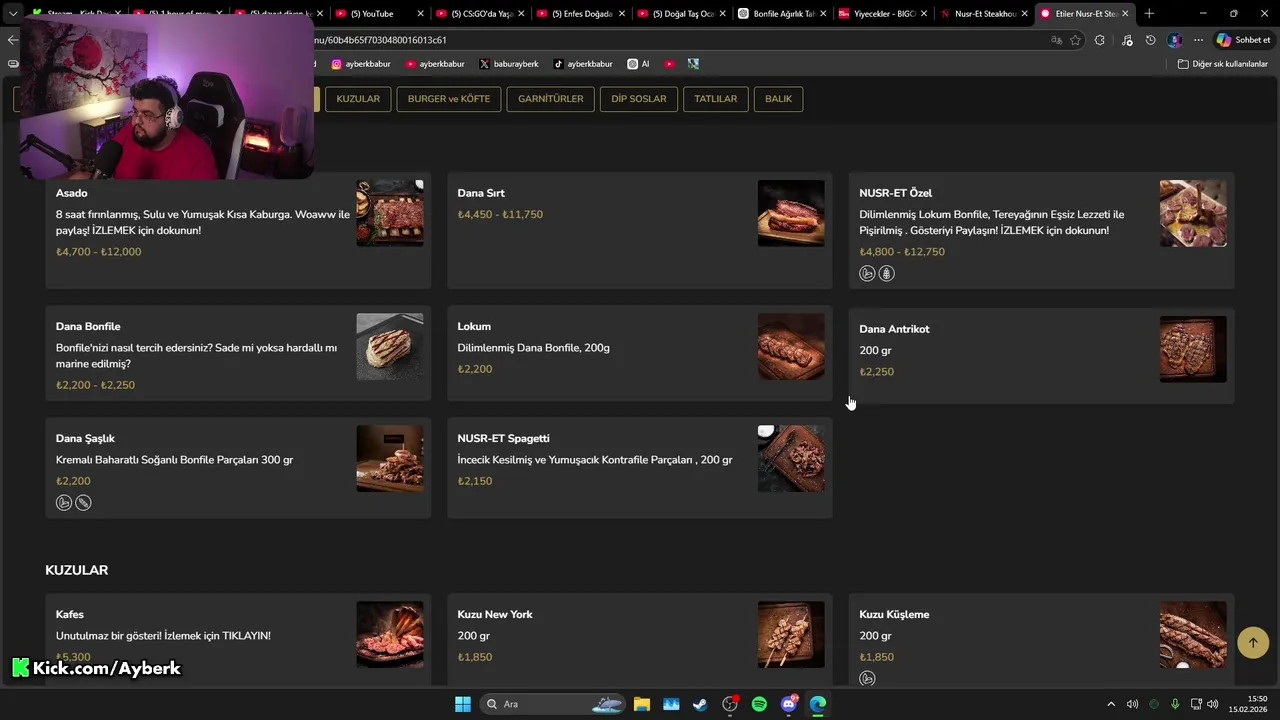Click the translate page icon in address bar
This screenshot has height=720, width=1280.
1056,40
